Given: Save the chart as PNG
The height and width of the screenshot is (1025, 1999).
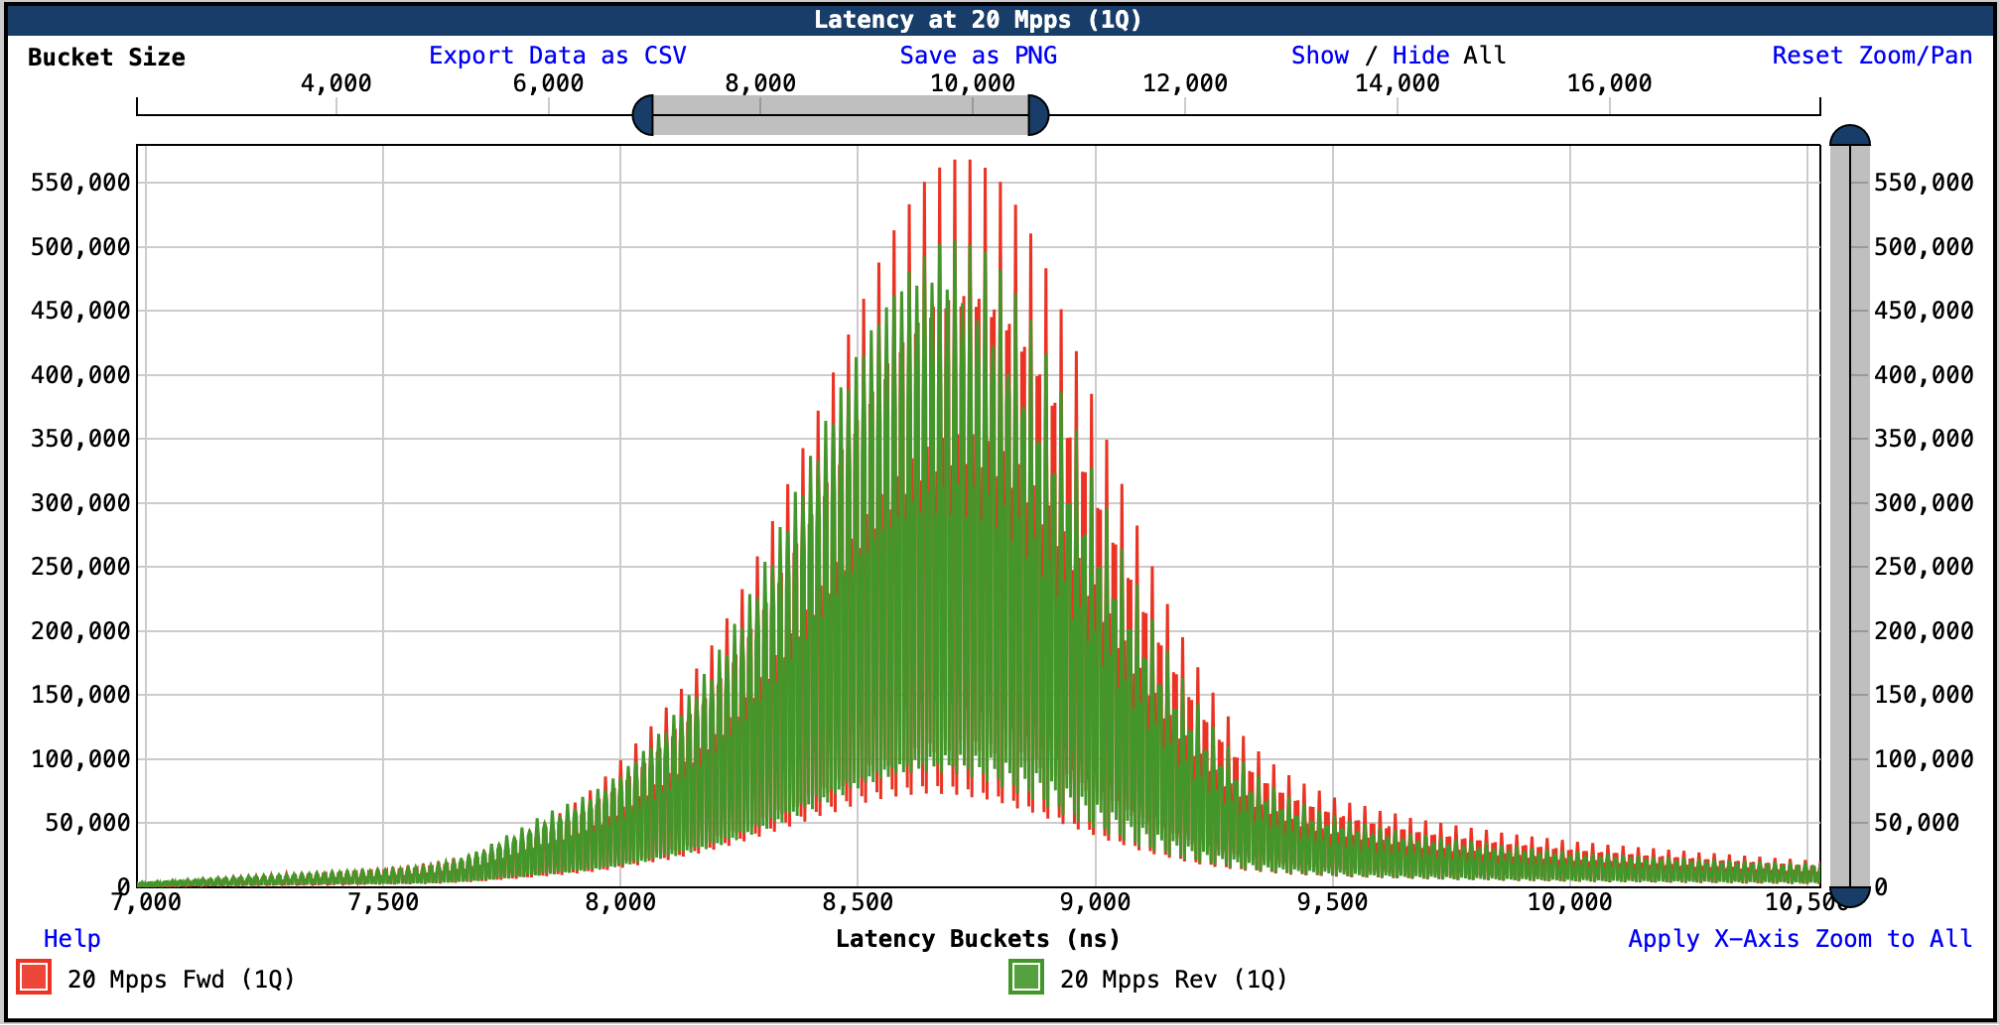Looking at the screenshot, I should pyautogui.click(x=977, y=56).
